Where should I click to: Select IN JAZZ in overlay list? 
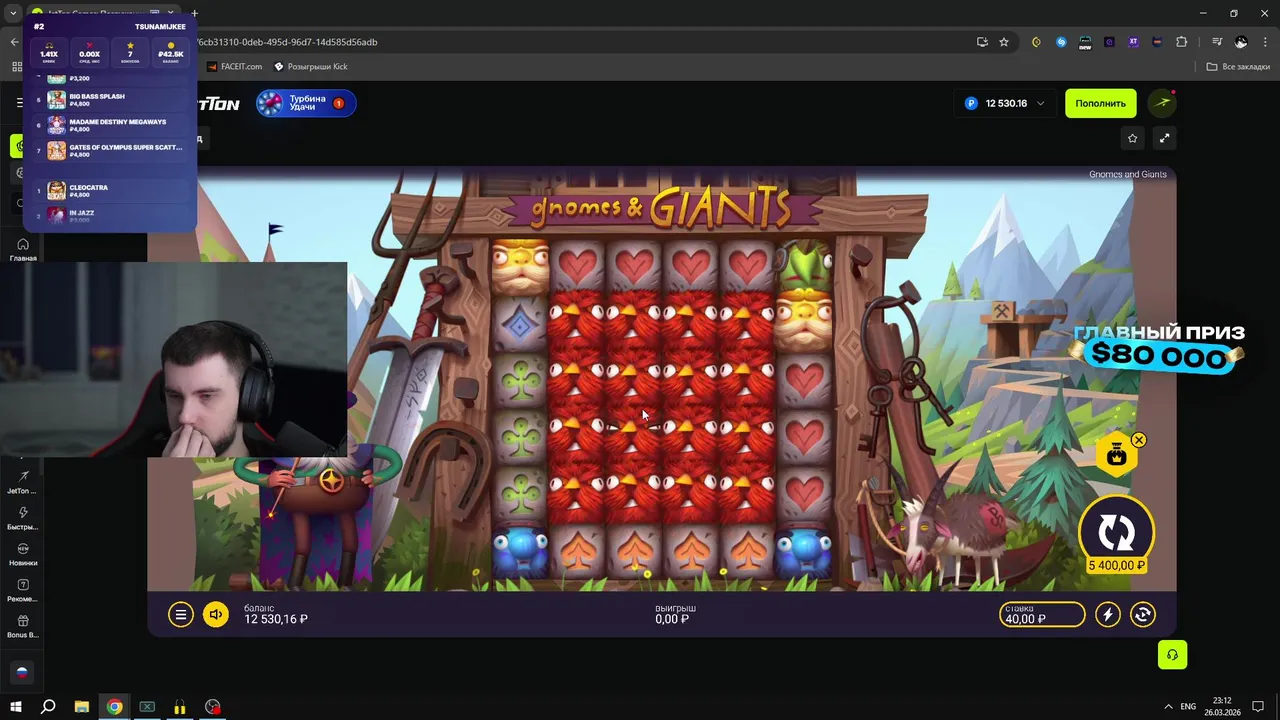click(x=110, y=214)
